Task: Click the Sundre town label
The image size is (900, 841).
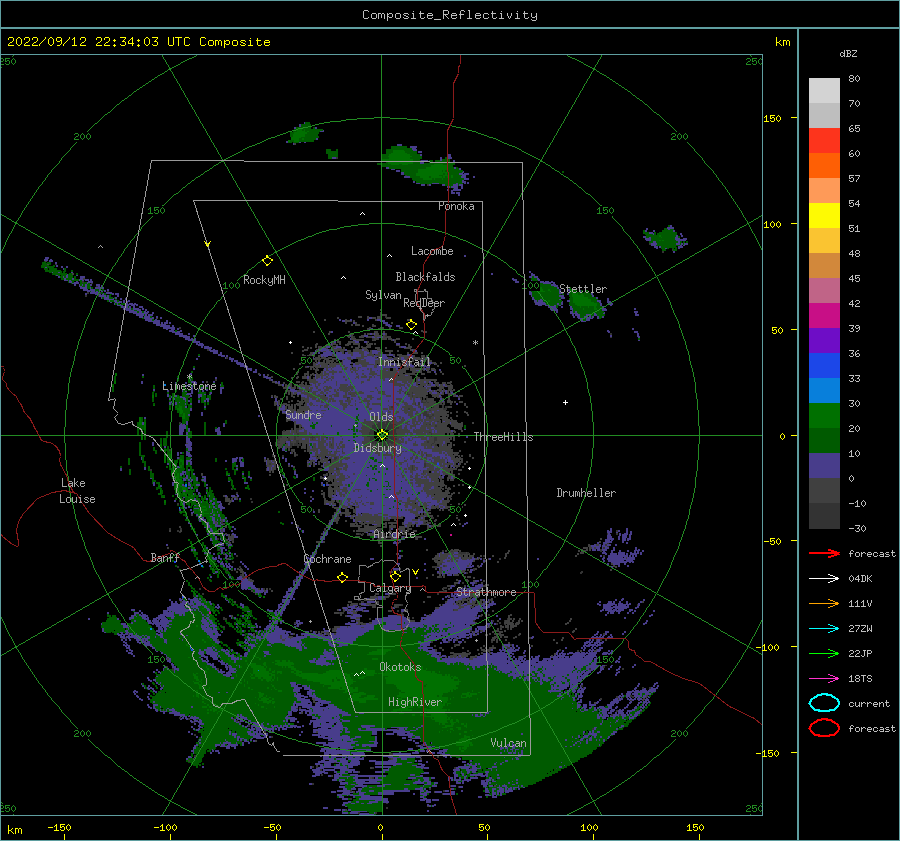Action: (304, 414)
